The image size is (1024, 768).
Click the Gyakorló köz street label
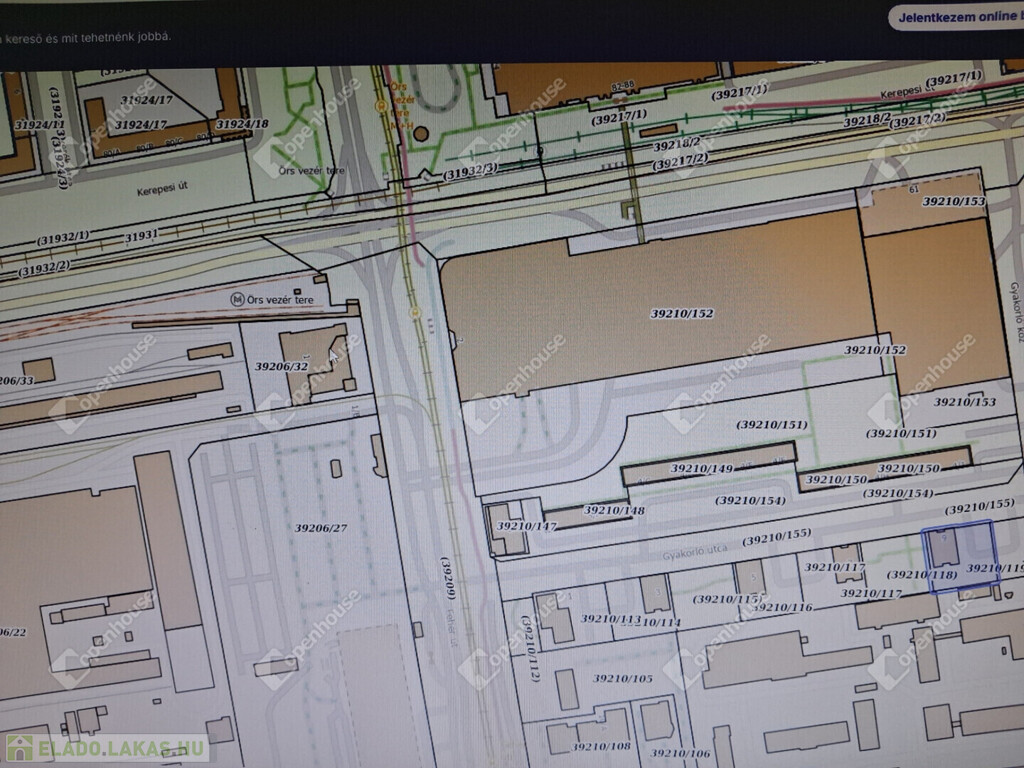(1016, 312)
